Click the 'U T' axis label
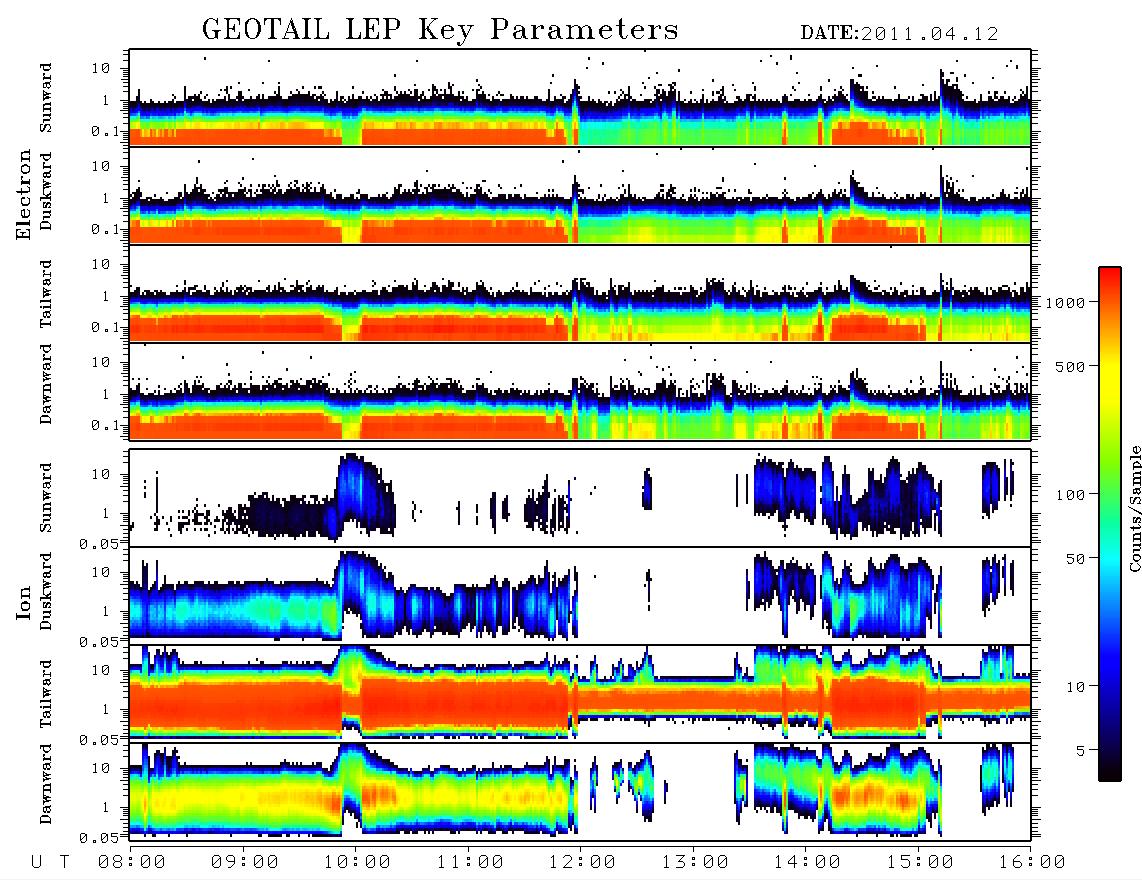This screenshot has width=1142, height=880. [51, 863]
